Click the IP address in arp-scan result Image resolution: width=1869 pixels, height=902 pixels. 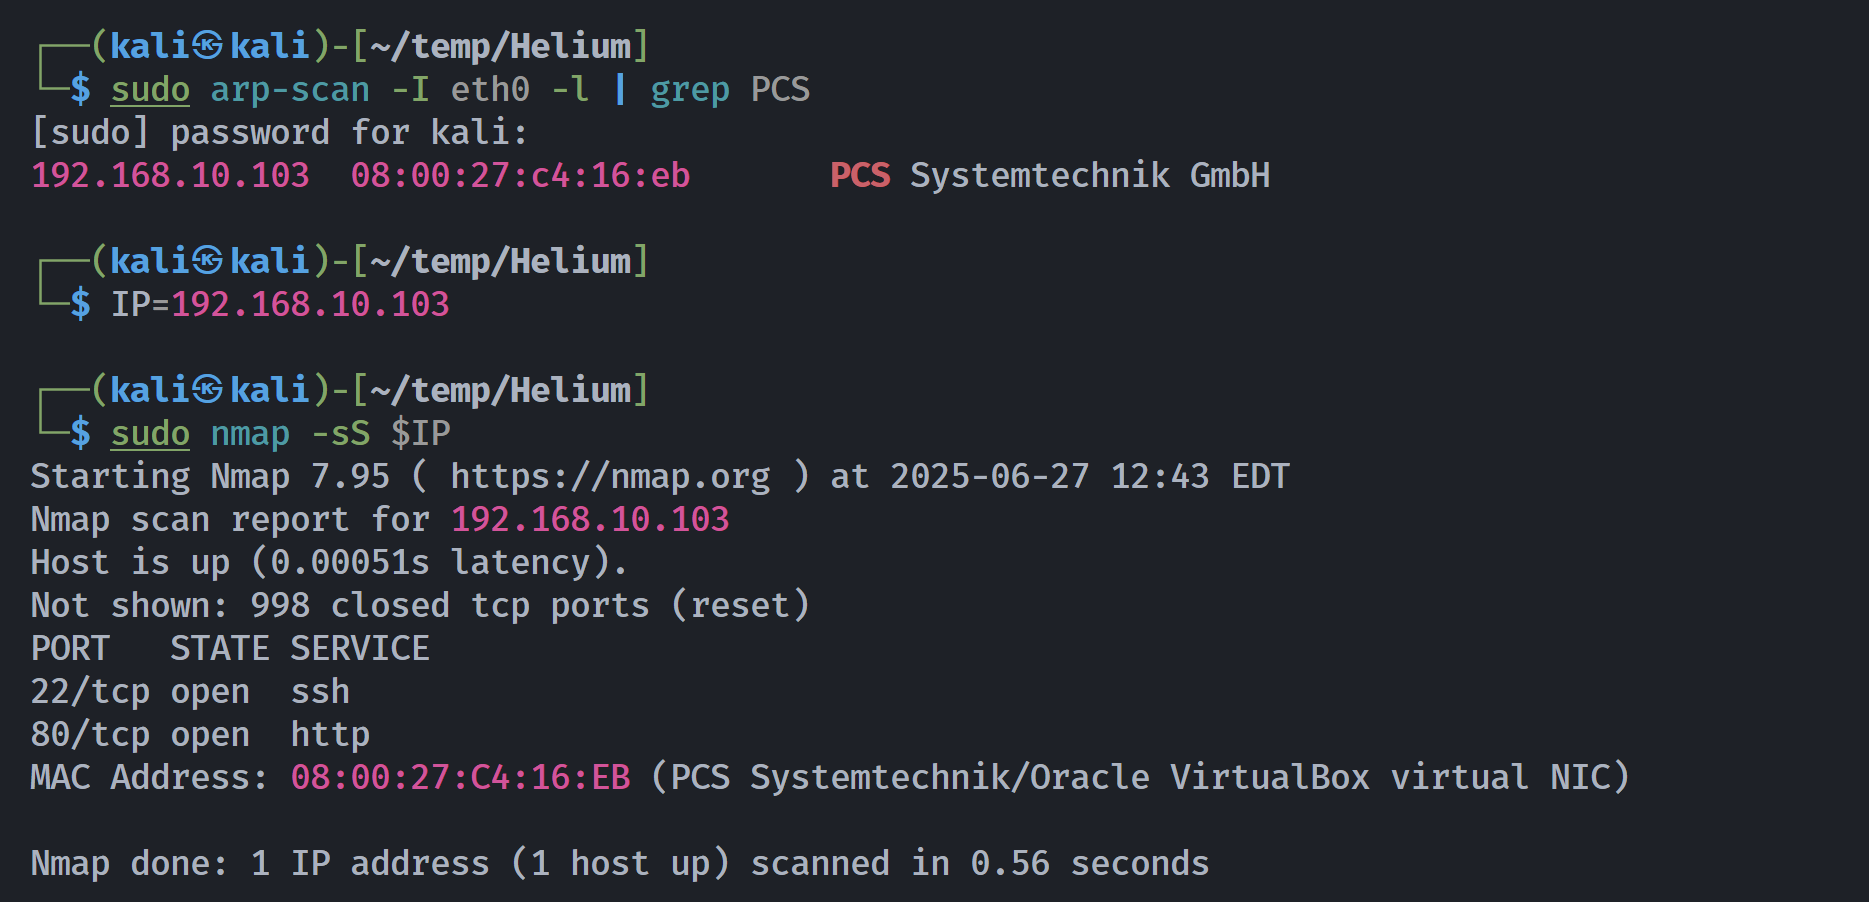[x=170, y=176]
